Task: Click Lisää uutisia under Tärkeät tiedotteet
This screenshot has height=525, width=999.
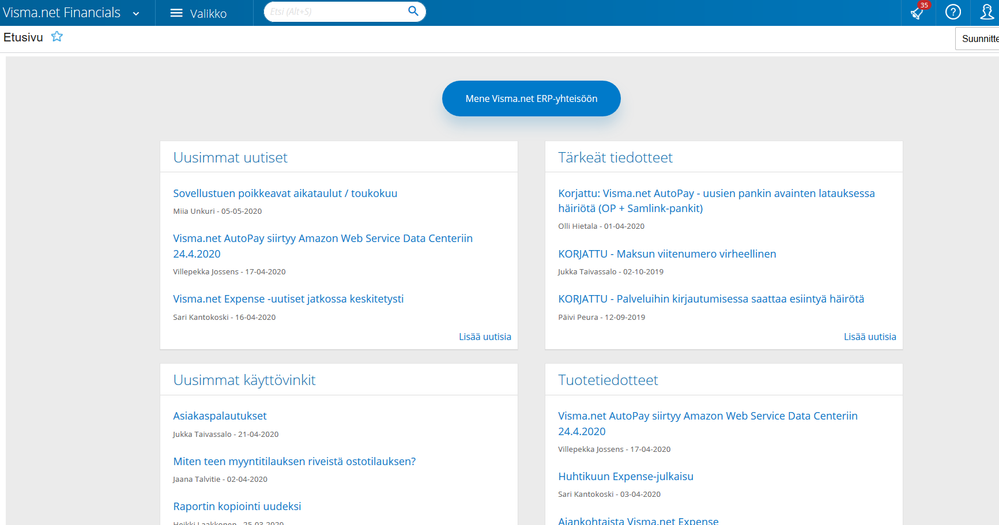Action: 870,336
